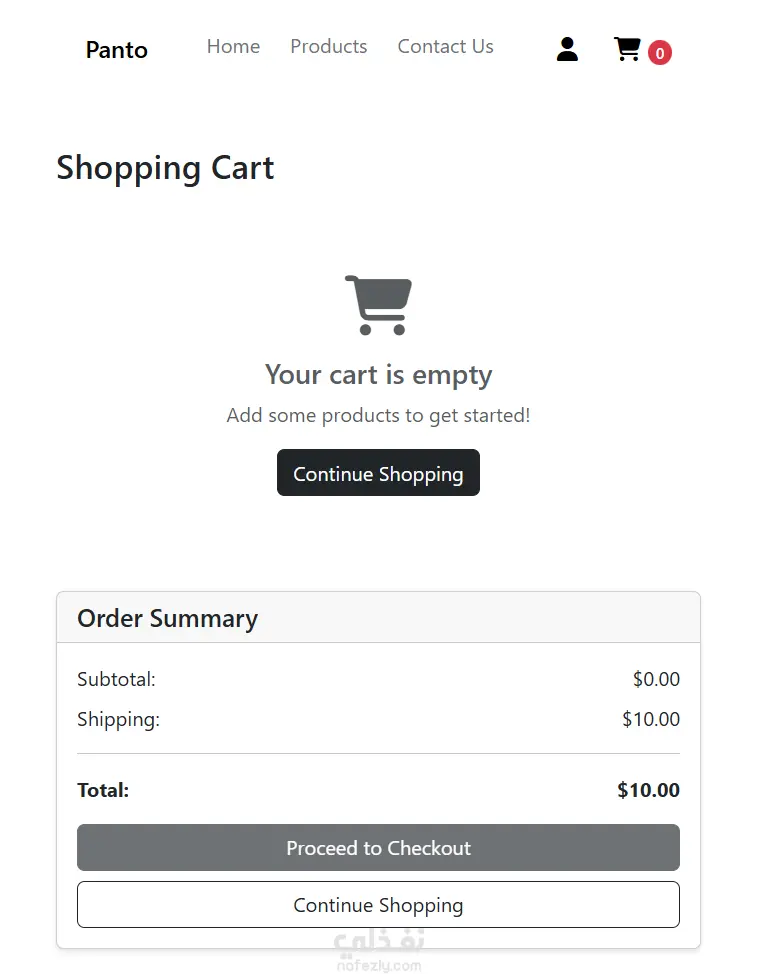Click the large gray empty cart icon

point(378,305)
